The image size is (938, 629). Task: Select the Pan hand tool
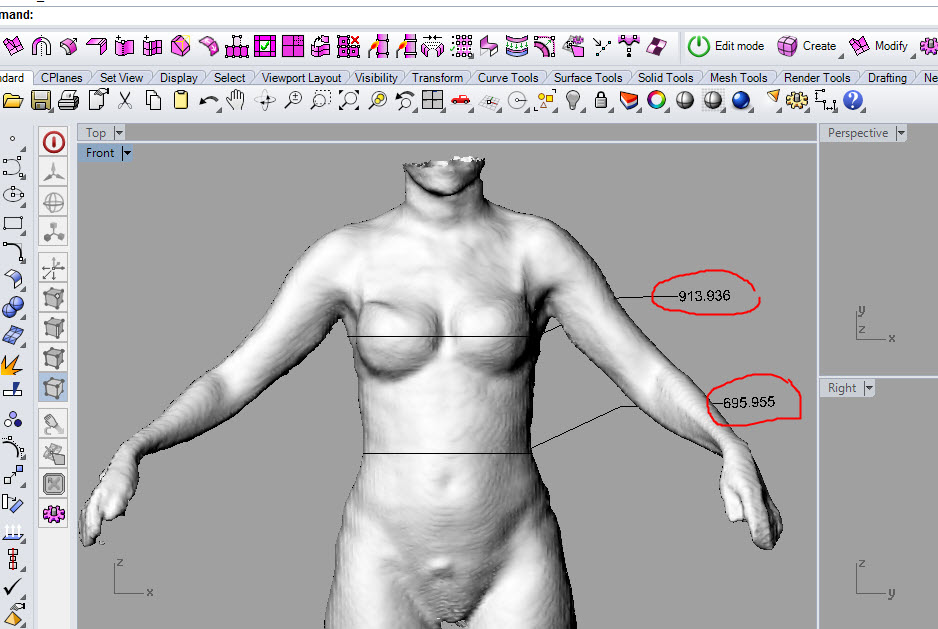click(x=237, y=100)
